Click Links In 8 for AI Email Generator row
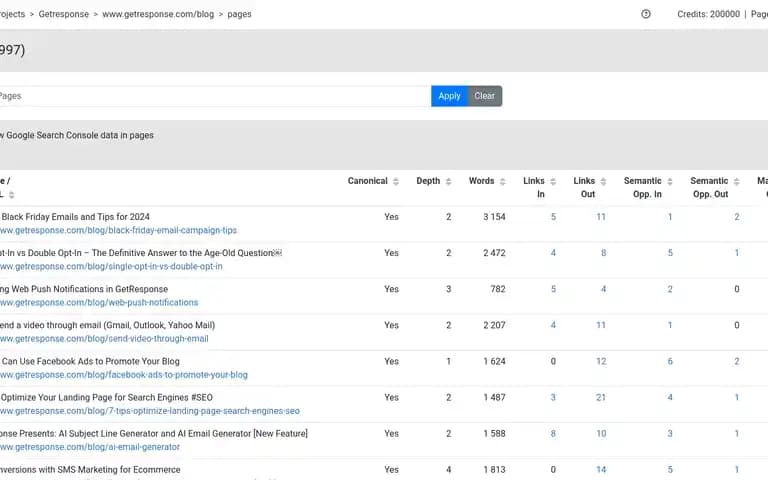Image resolution: width=768 pixels, height=480 pixels. coord(553,434)
